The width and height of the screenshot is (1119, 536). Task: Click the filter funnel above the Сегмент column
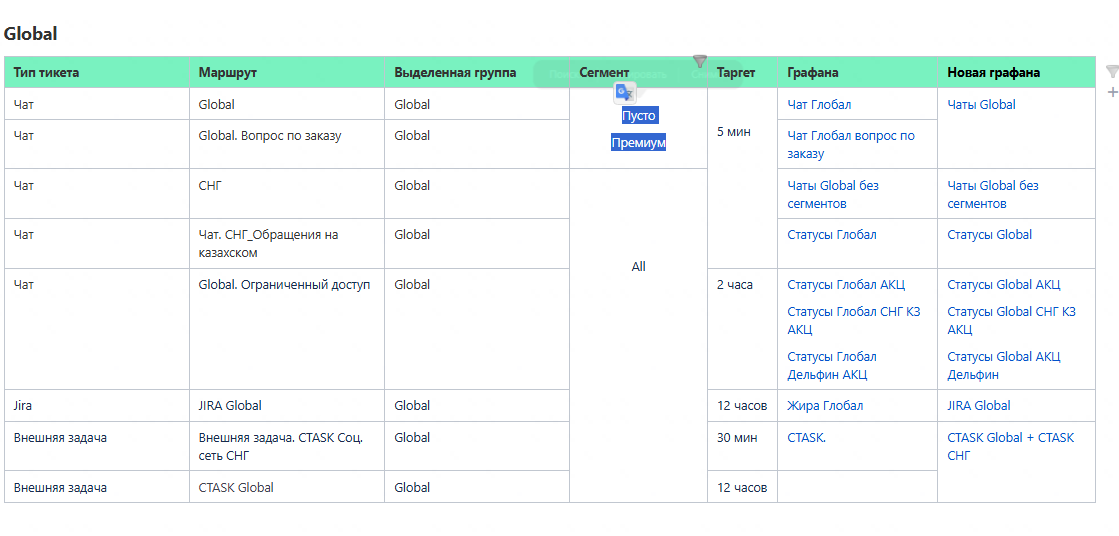click(700, 62)
